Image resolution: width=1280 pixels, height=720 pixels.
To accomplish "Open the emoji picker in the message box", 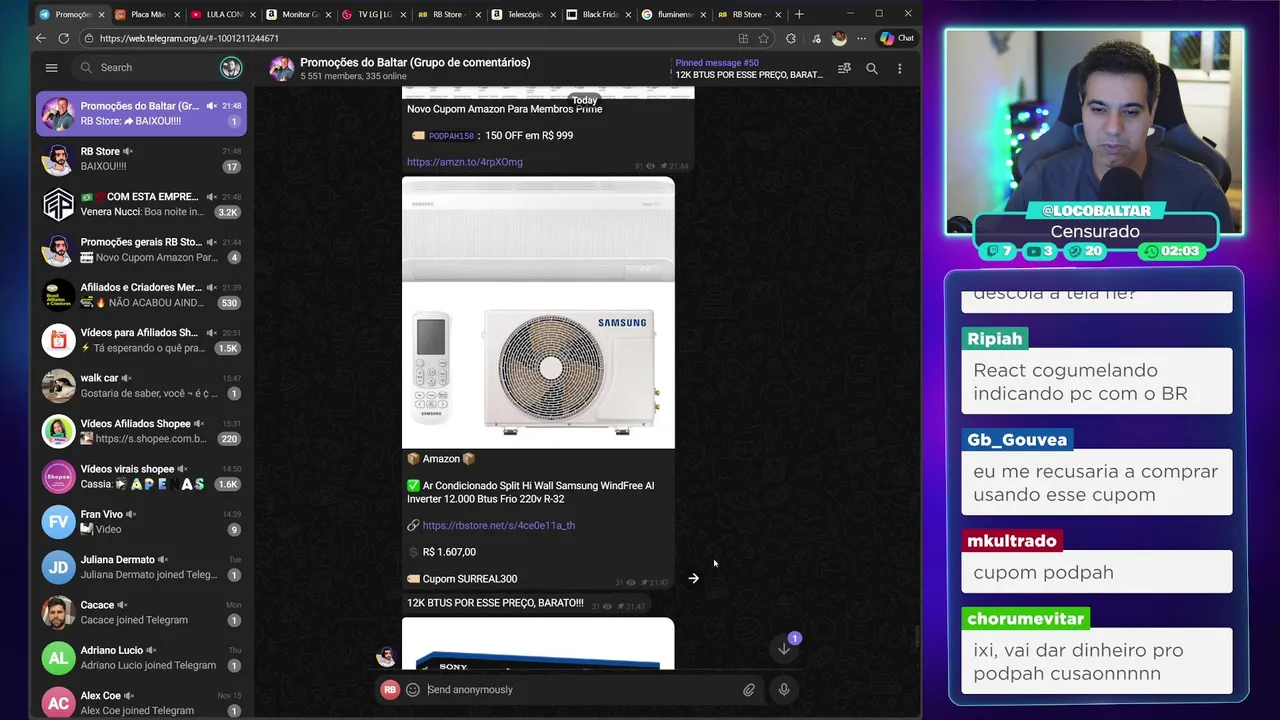I will click(412, 689).
